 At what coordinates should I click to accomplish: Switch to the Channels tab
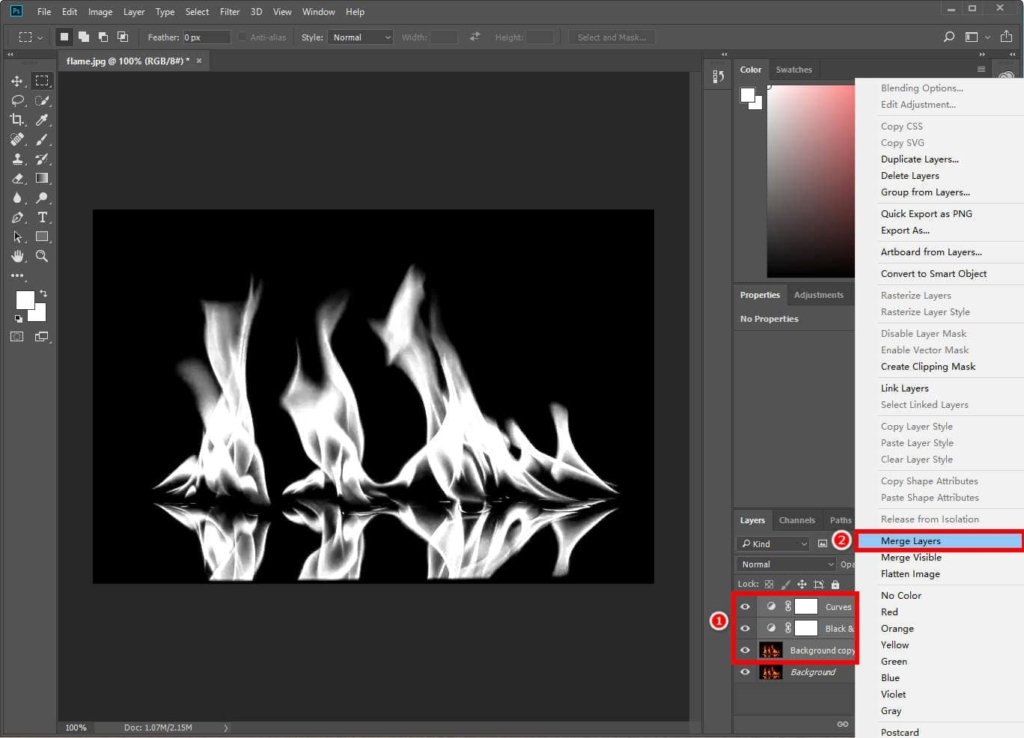(x=797, y=520)
